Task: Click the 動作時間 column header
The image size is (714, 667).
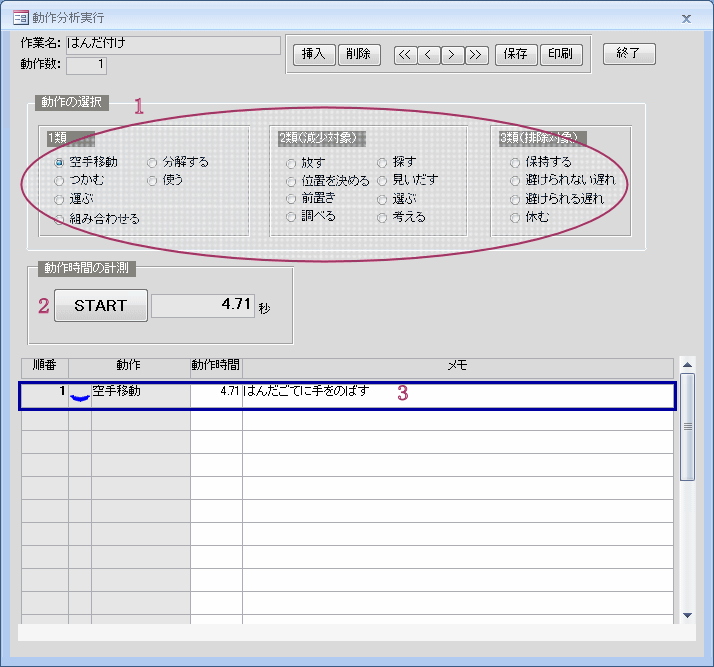Action: (216, 367)
